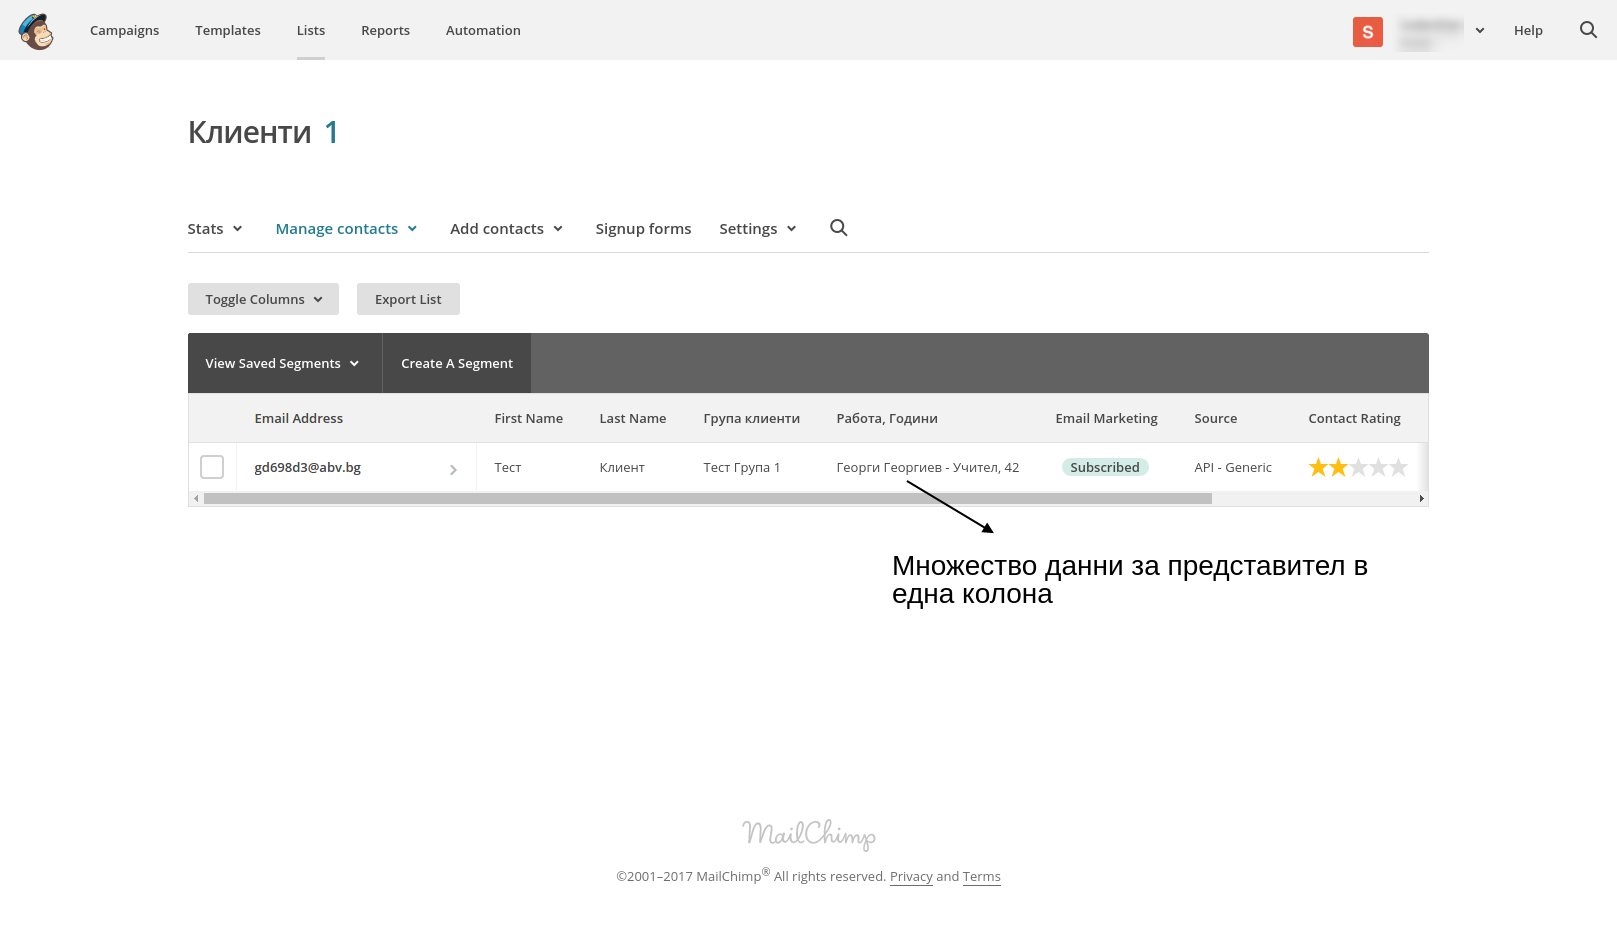
Task: Open the global search magnifier icon
Action: (x=1588, y=30)
